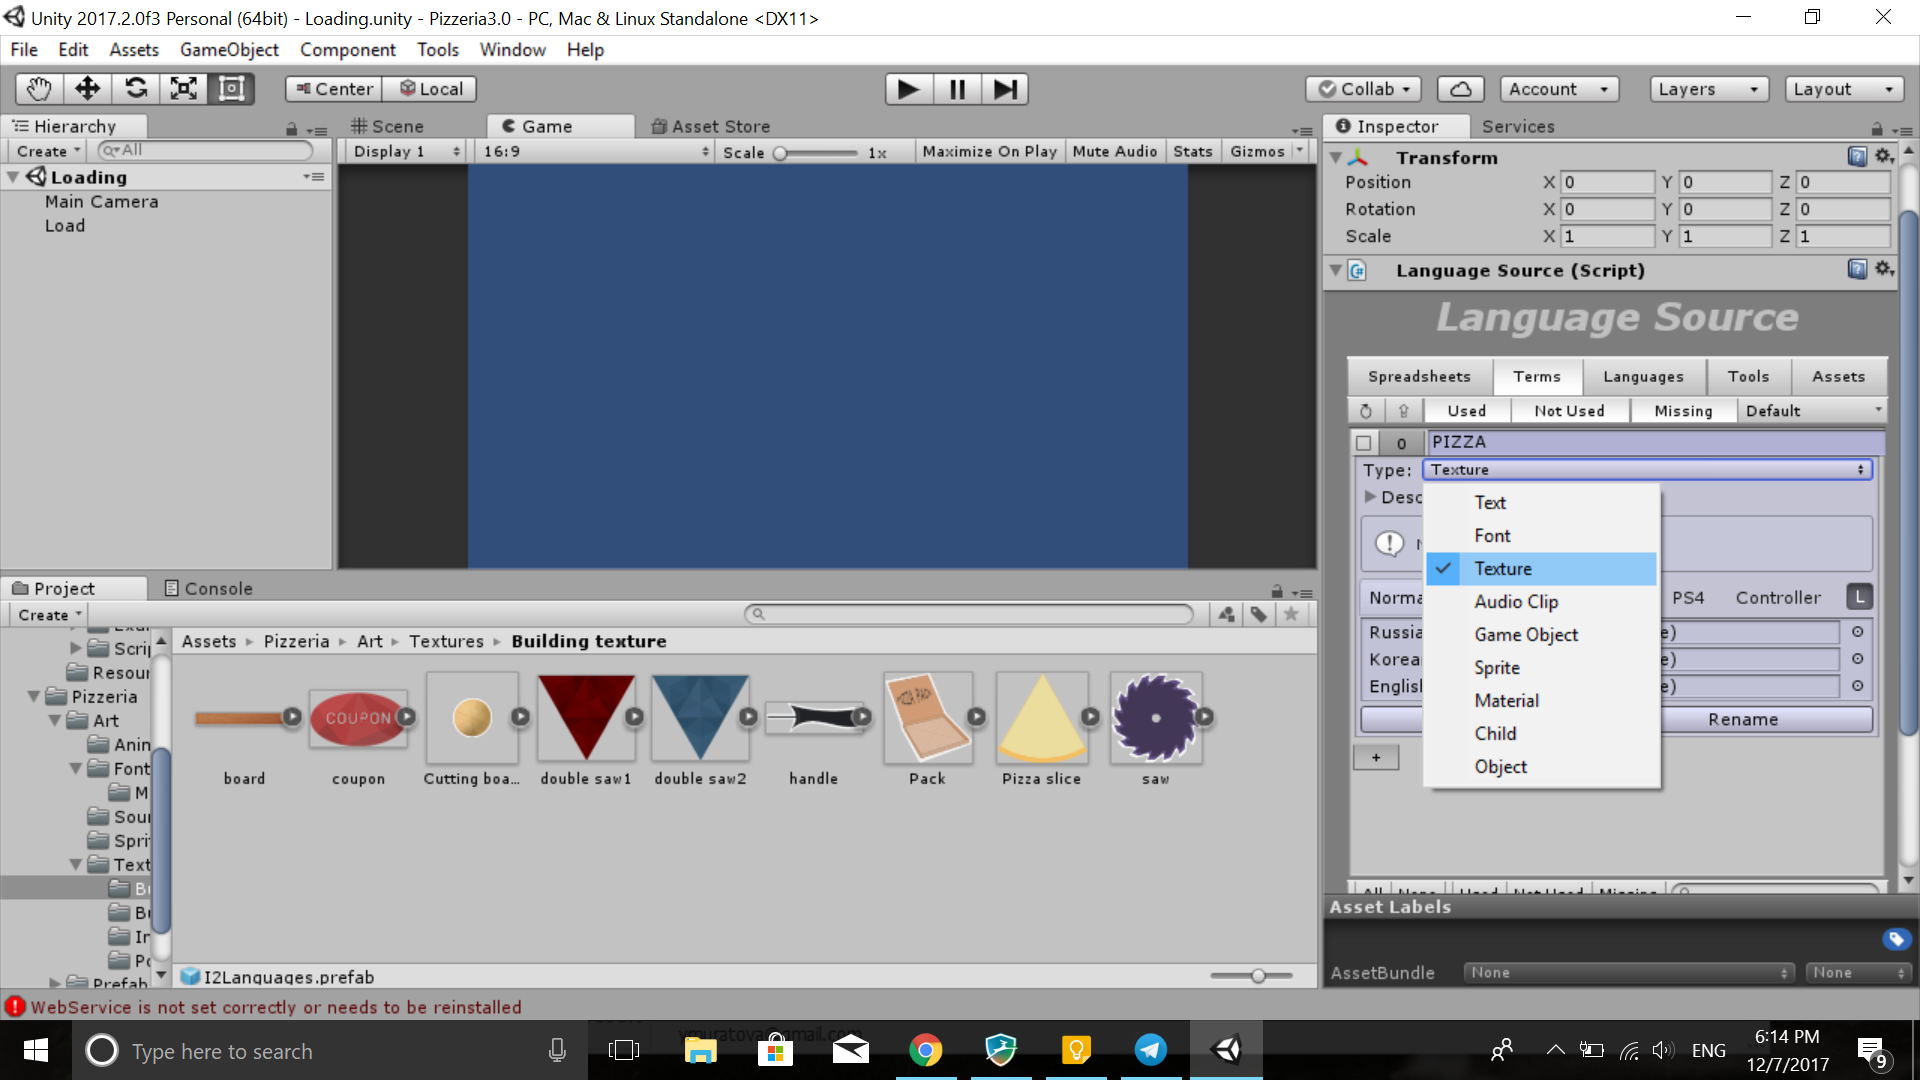
Task: Select the Hand pan tool
Action: [x=38, y=88]
